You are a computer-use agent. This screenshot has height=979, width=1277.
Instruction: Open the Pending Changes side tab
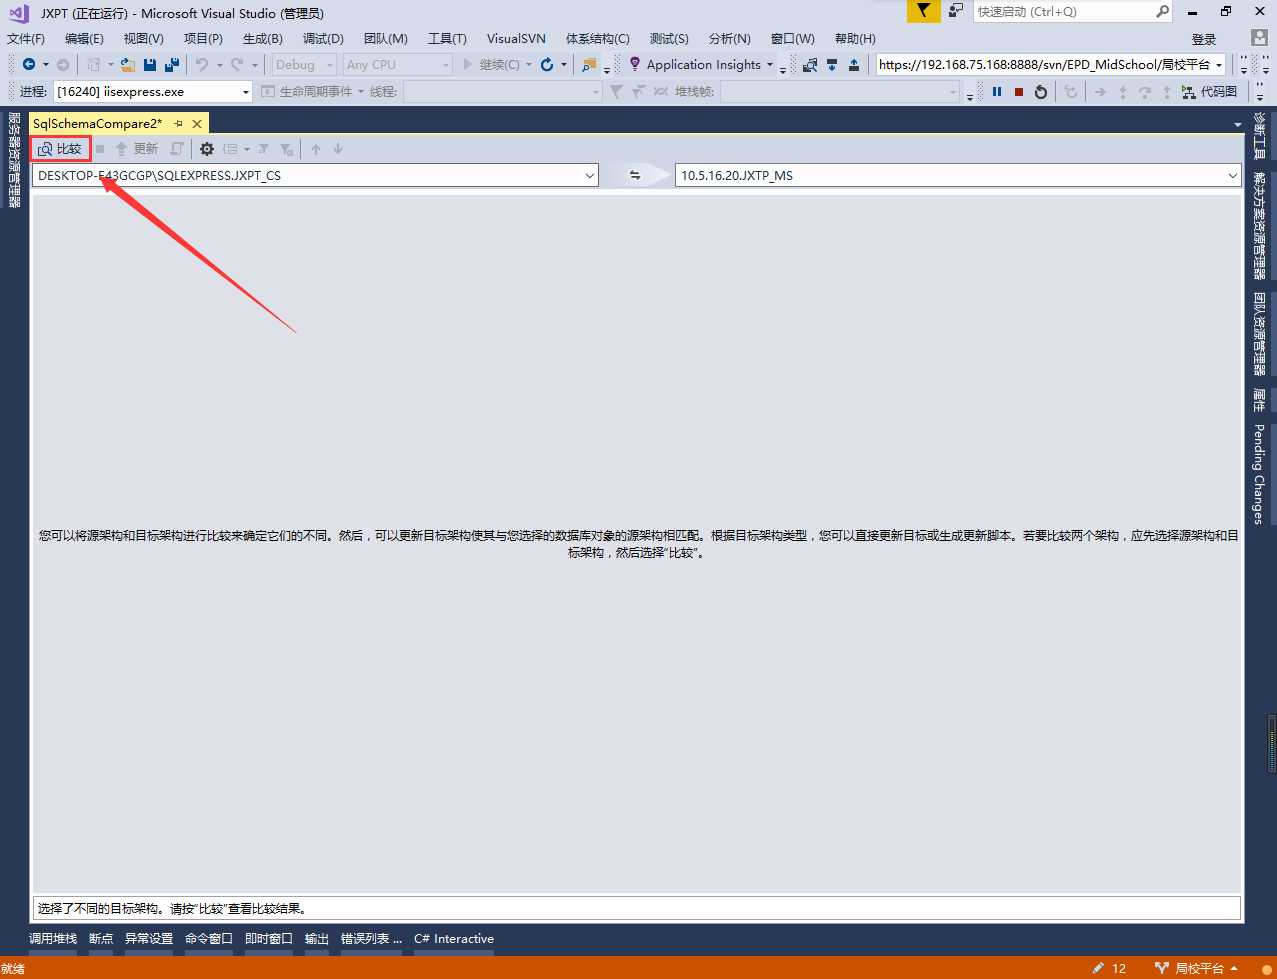tap(1259, 474)
